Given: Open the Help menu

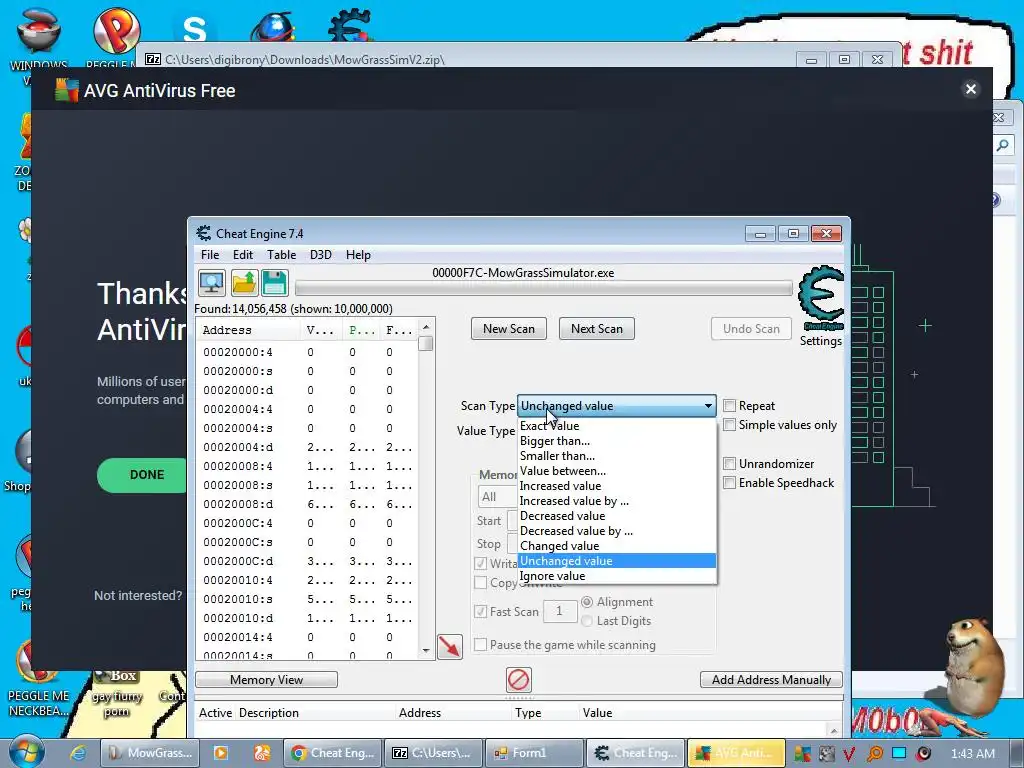Looking at the screenshot, I should click(x=358, y=255).
